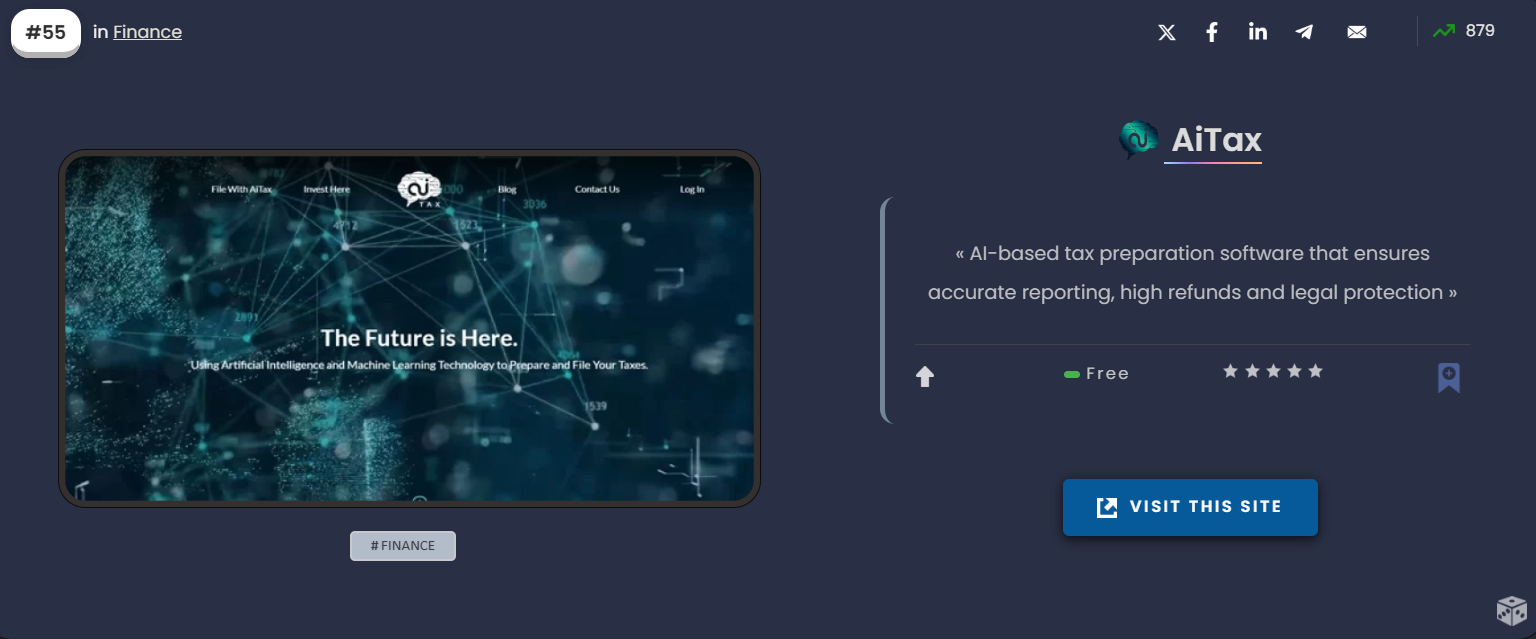
Task: Click the #55 rank badge
Action: (46, 32)
